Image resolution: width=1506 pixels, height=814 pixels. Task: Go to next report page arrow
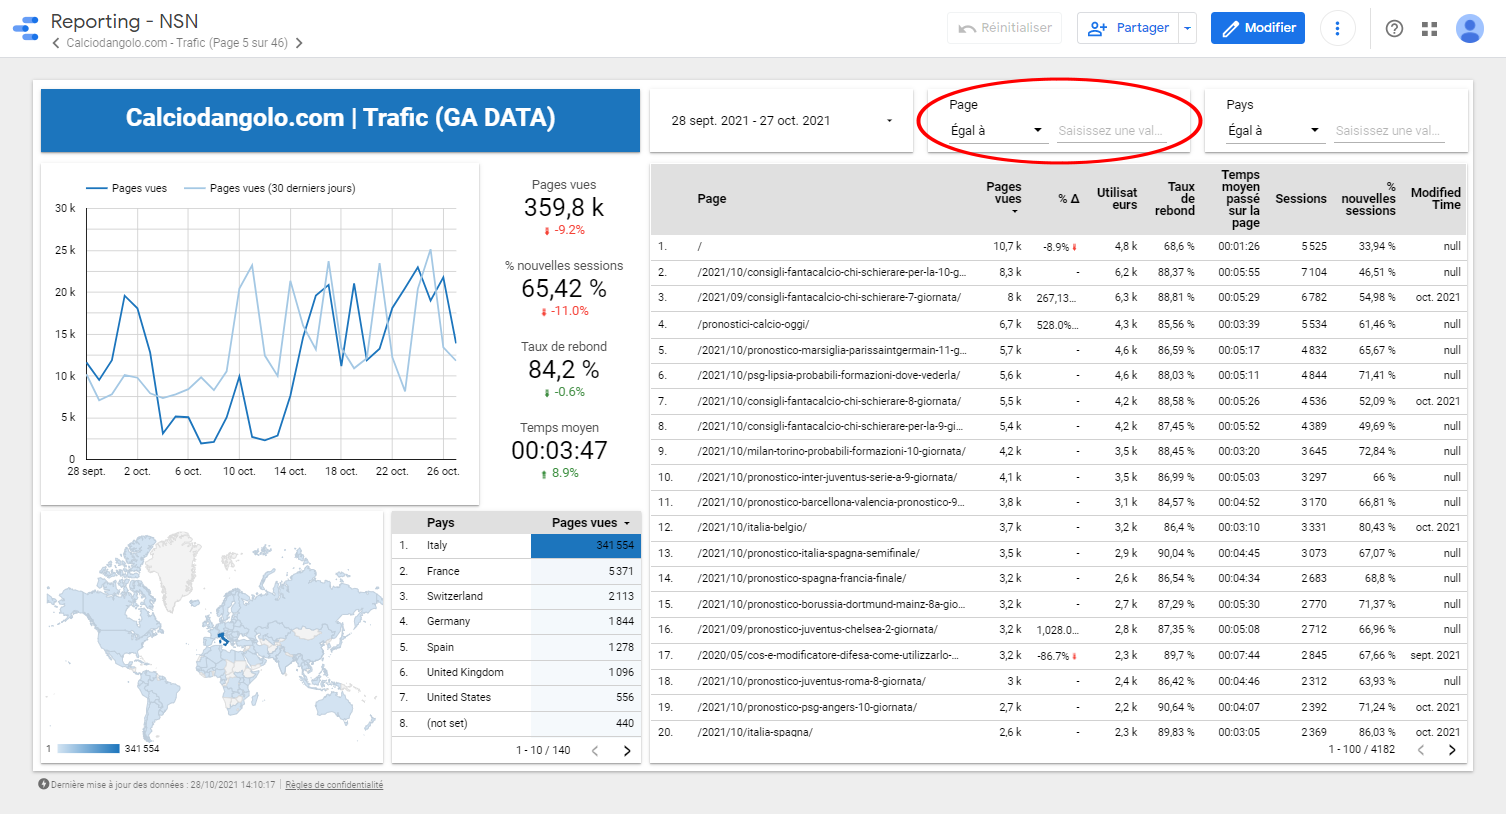(x=299, y=43)
